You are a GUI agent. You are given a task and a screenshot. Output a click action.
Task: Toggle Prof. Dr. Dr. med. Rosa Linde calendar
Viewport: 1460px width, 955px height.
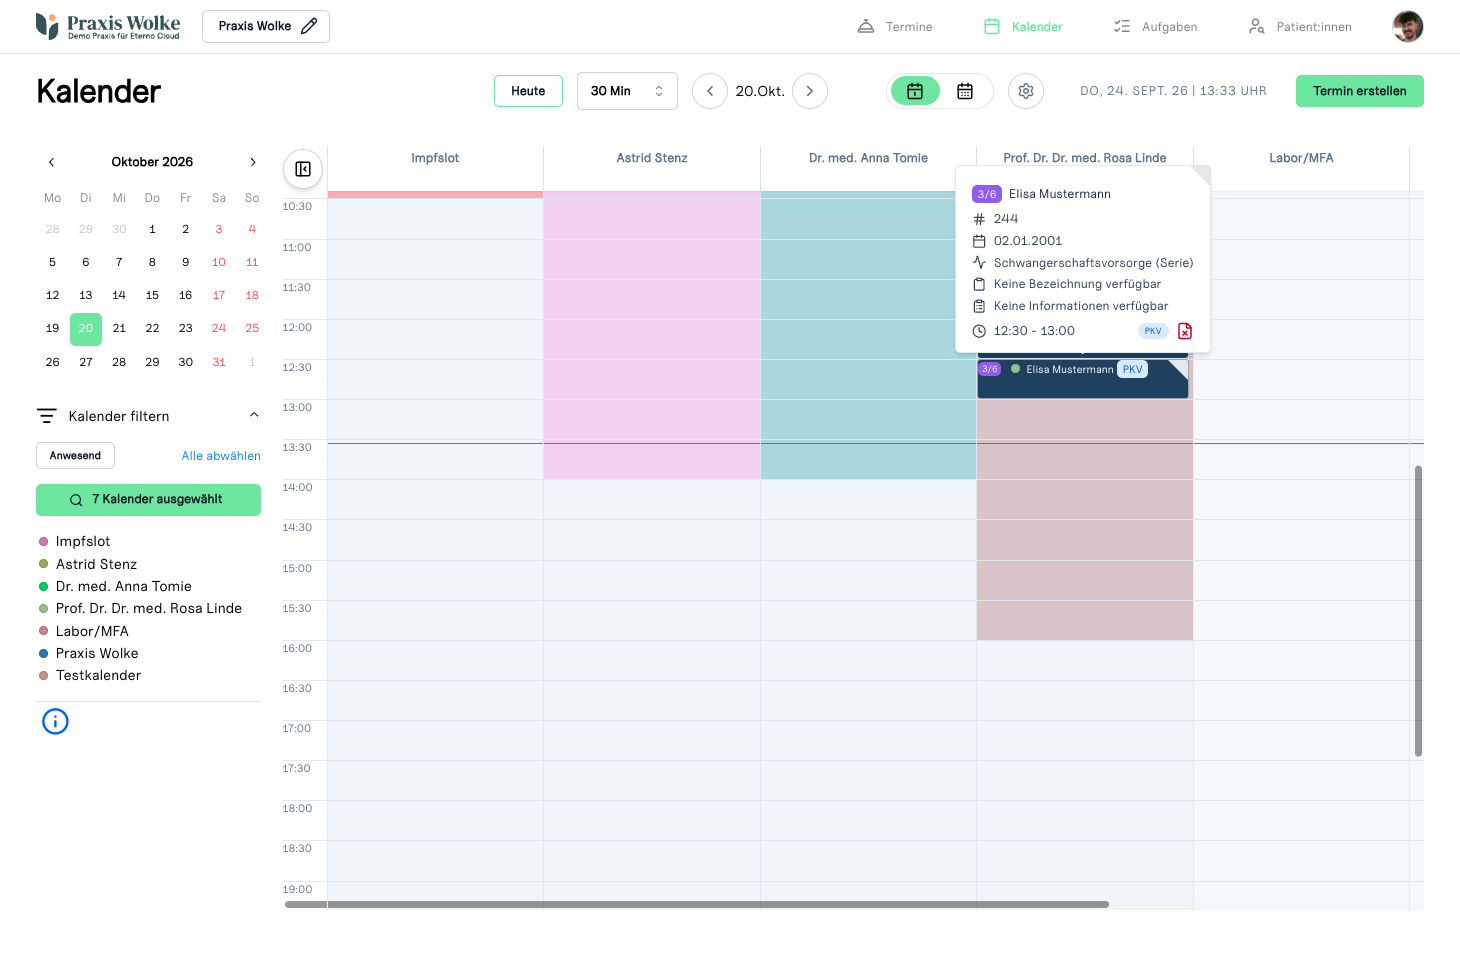140,608
